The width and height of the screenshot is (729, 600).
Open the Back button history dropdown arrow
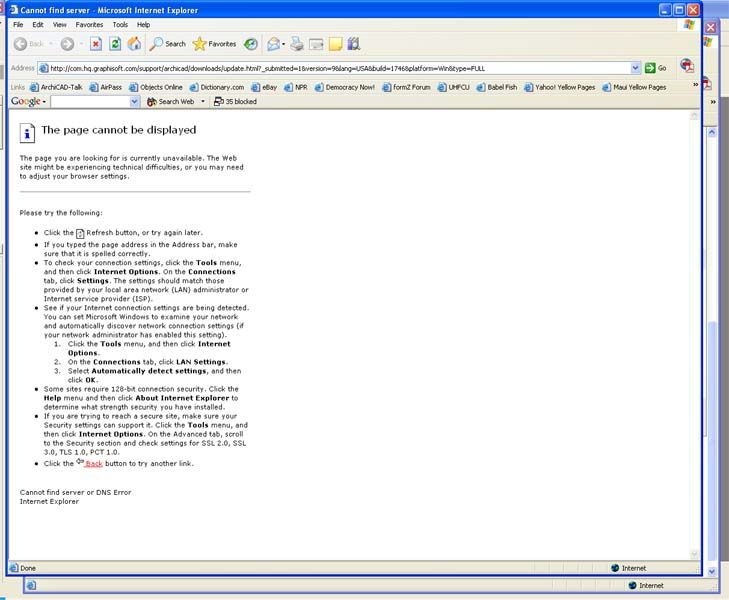(51, 44)
